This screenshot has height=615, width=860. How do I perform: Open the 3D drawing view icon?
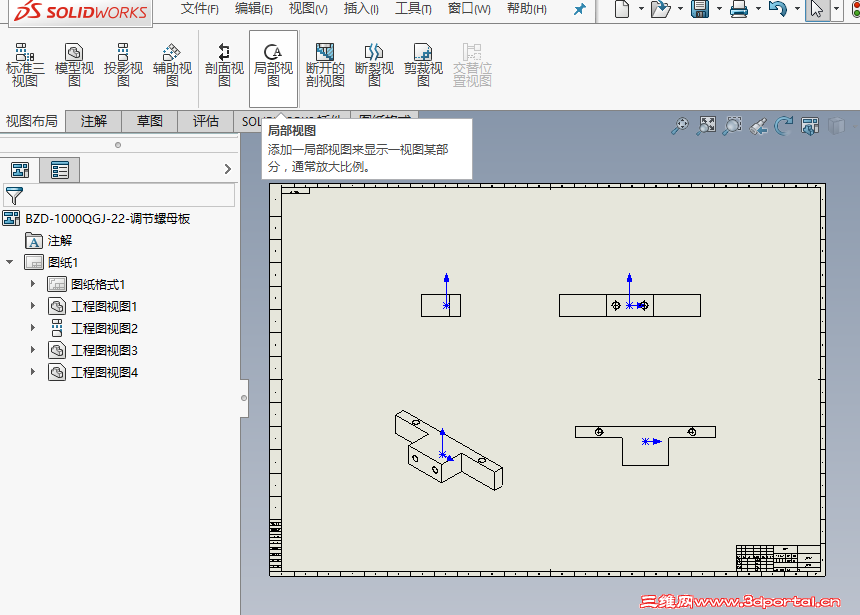coord(810,126)
